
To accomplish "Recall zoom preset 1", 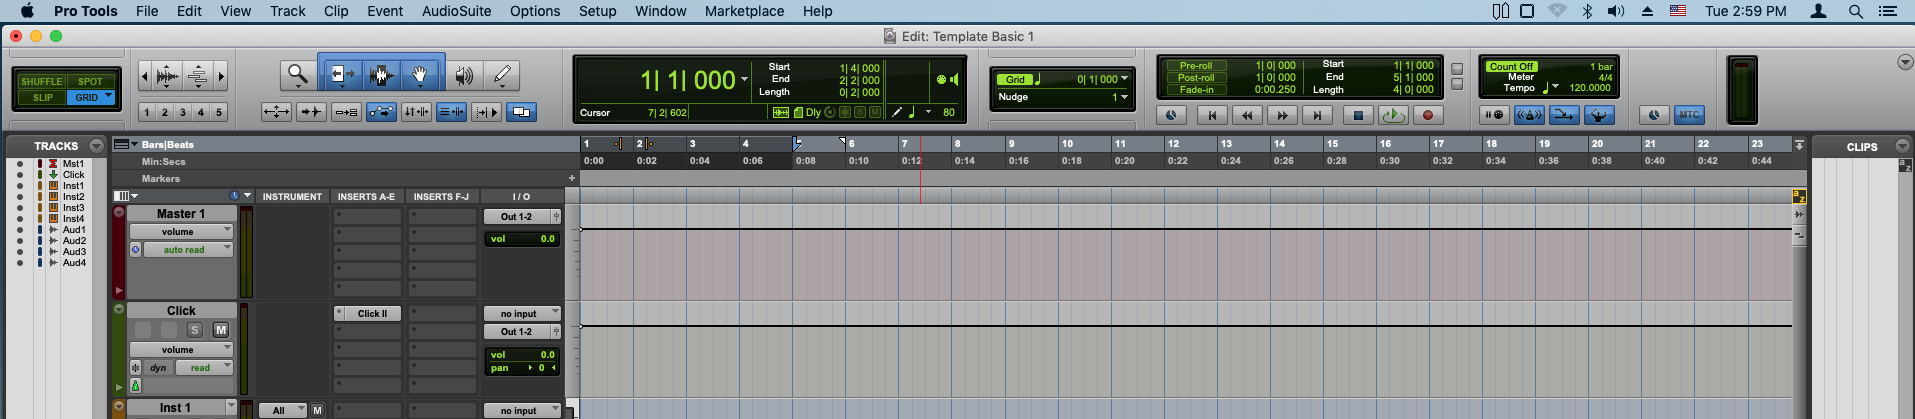I will [x=147, y=112].
